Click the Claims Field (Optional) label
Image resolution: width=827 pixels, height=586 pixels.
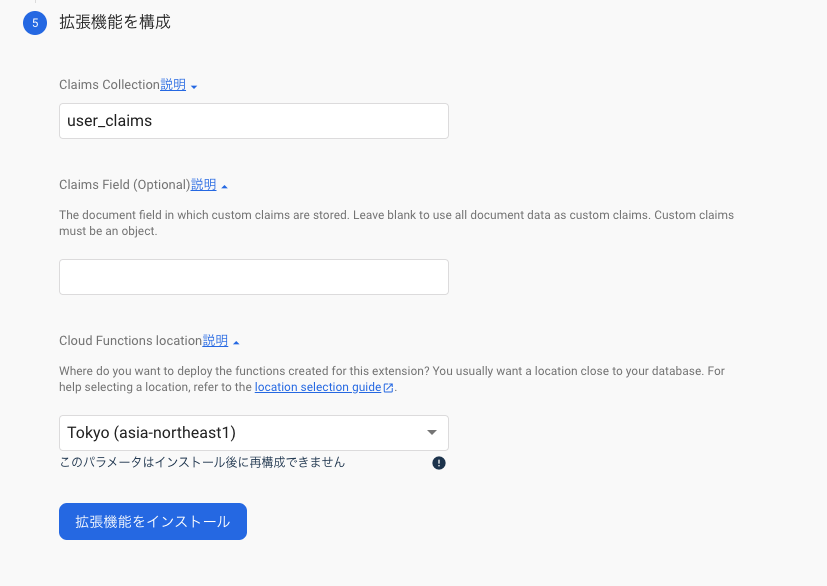click(124, 185)
